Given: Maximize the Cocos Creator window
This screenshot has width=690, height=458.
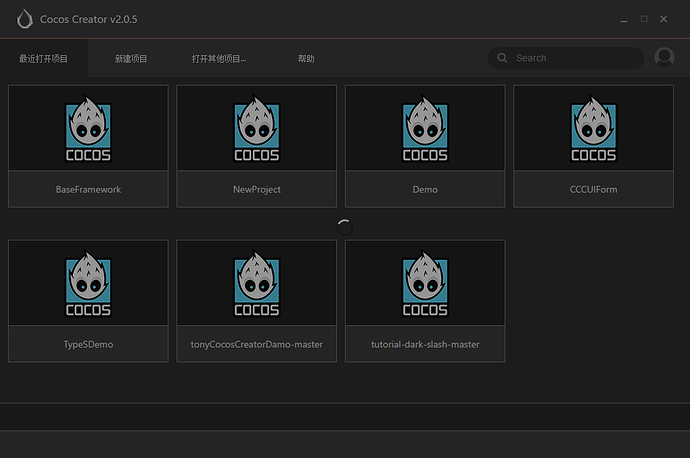Looking at the screenshot, I should (x=644, y=19).
